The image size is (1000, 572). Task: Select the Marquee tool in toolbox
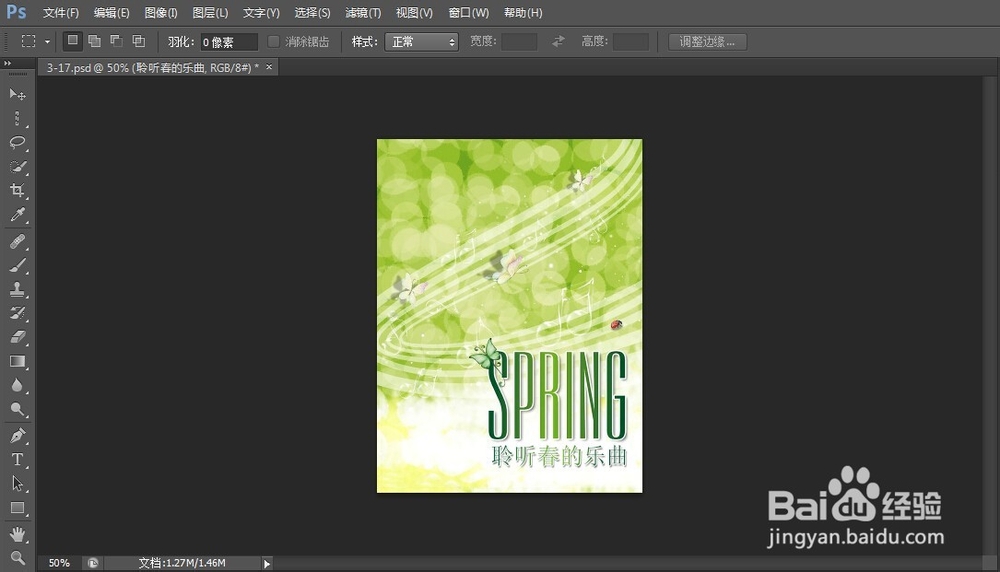point(17,119)
